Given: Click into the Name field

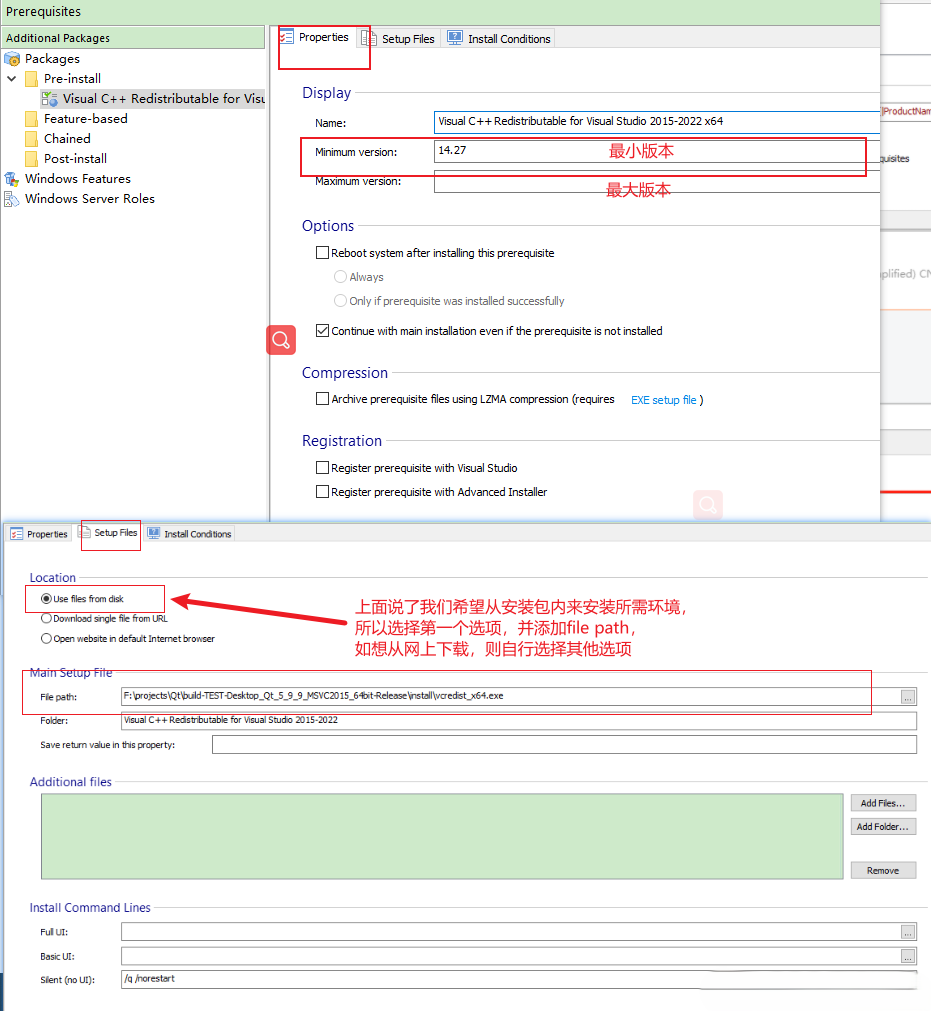Looking at the screenshot, I should [656, 122].
